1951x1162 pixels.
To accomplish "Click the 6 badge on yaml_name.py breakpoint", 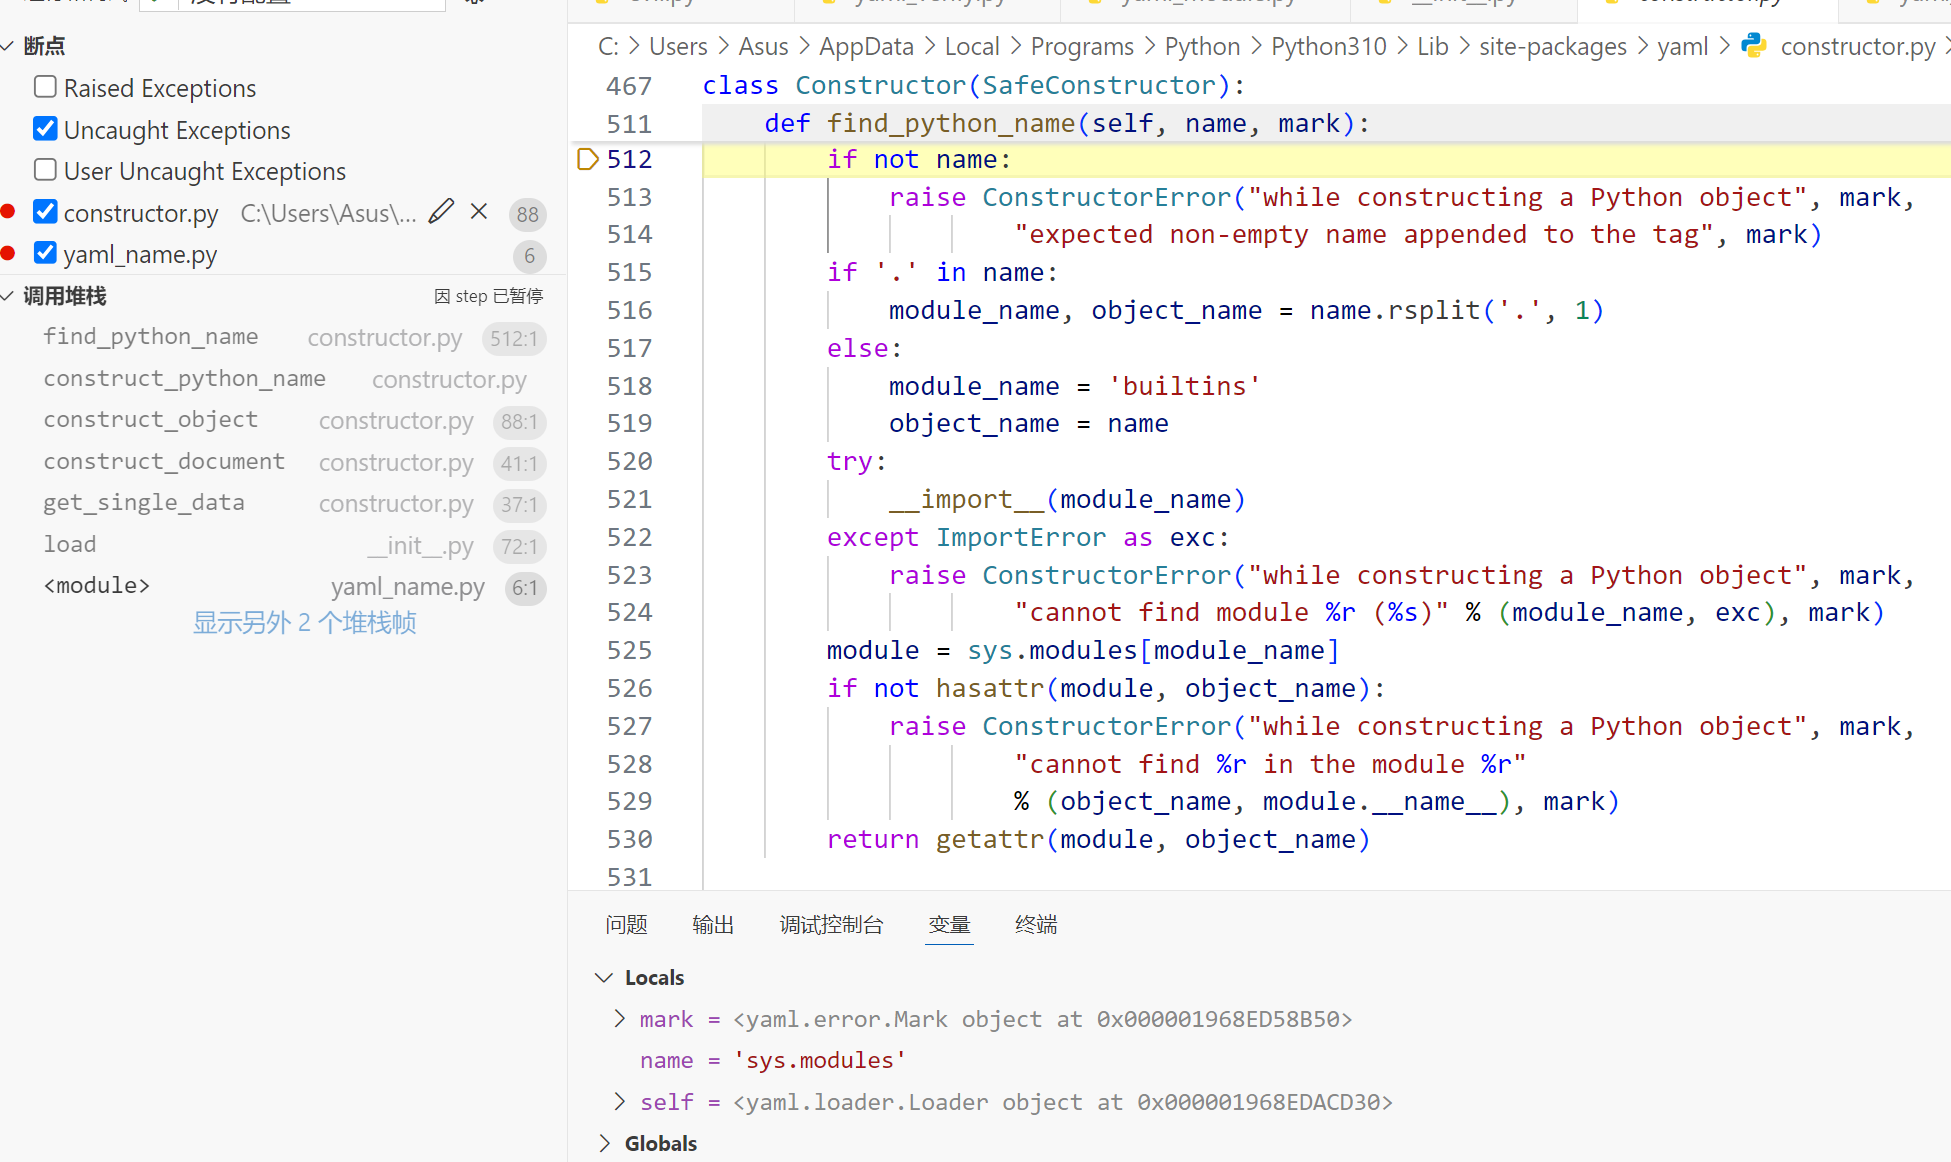I will coord(529,256).
